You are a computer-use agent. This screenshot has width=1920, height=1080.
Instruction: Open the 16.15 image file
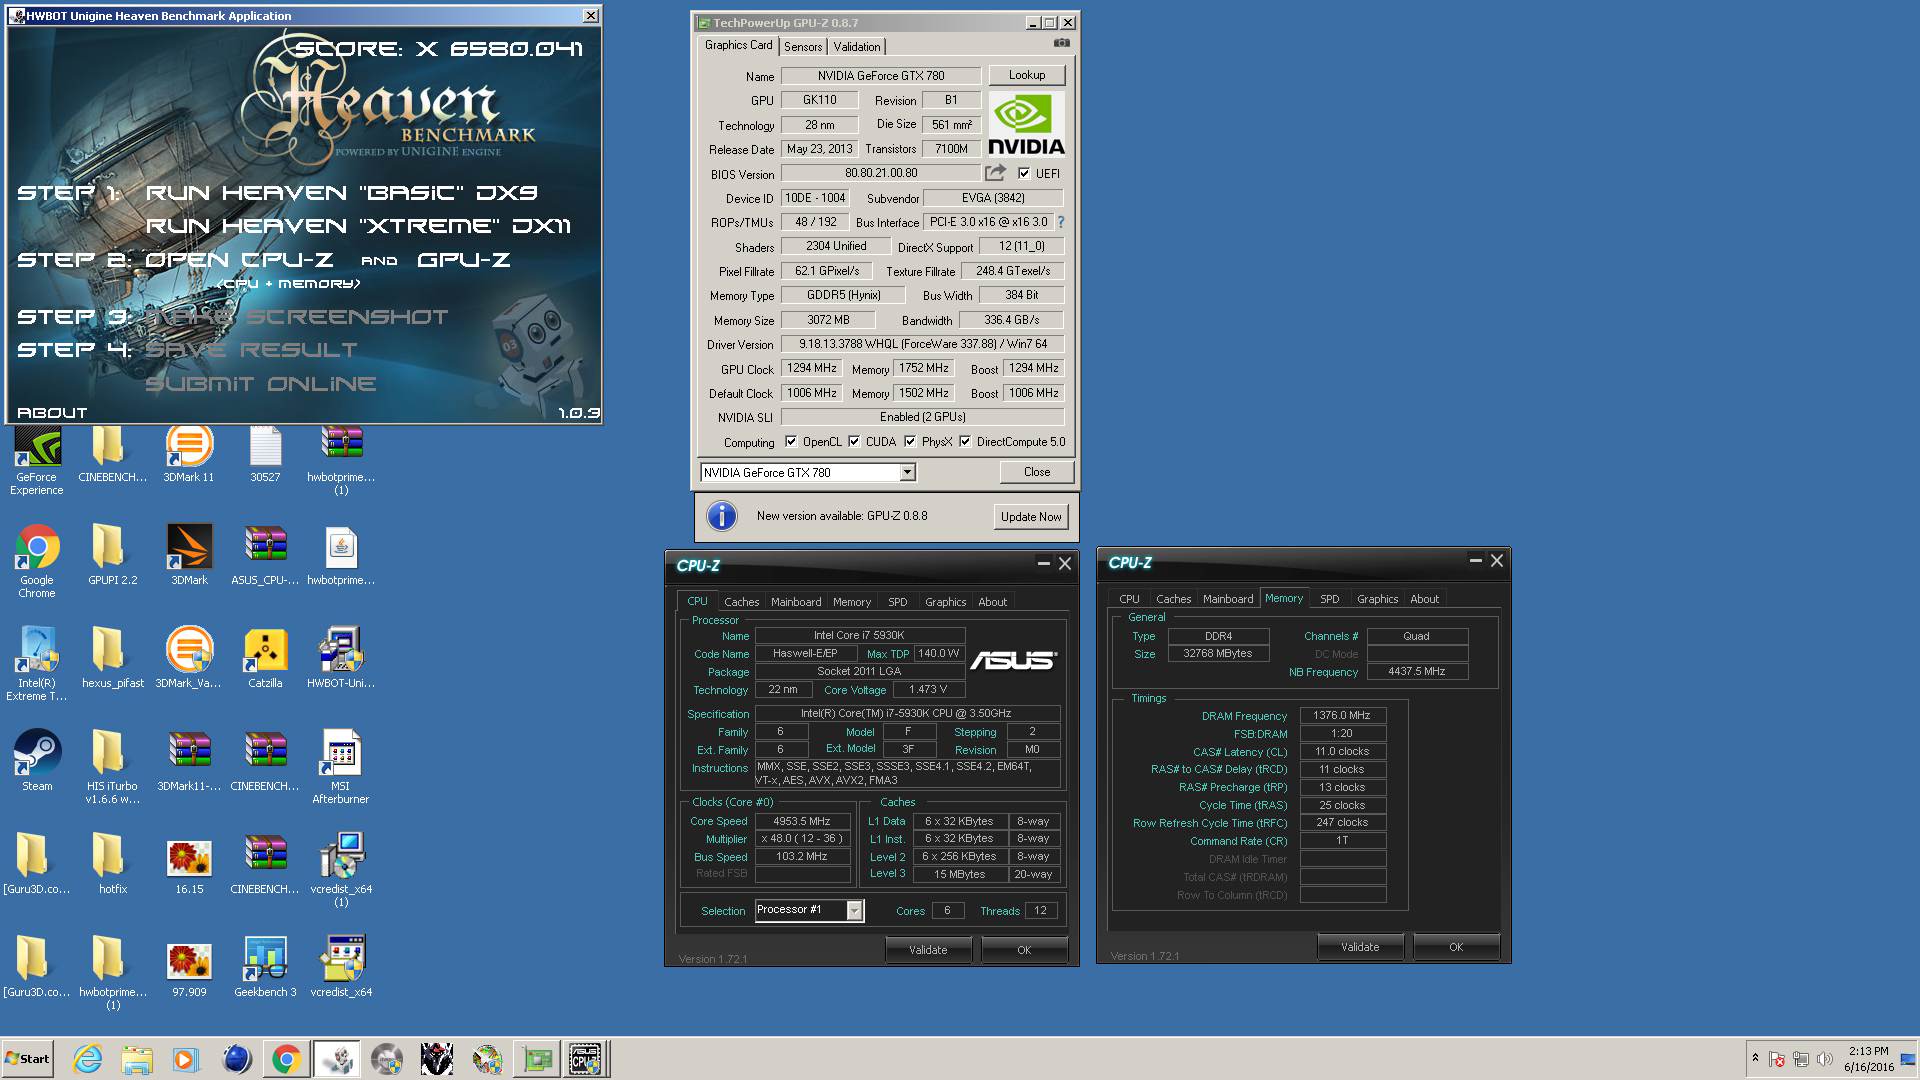click(189, 863)
